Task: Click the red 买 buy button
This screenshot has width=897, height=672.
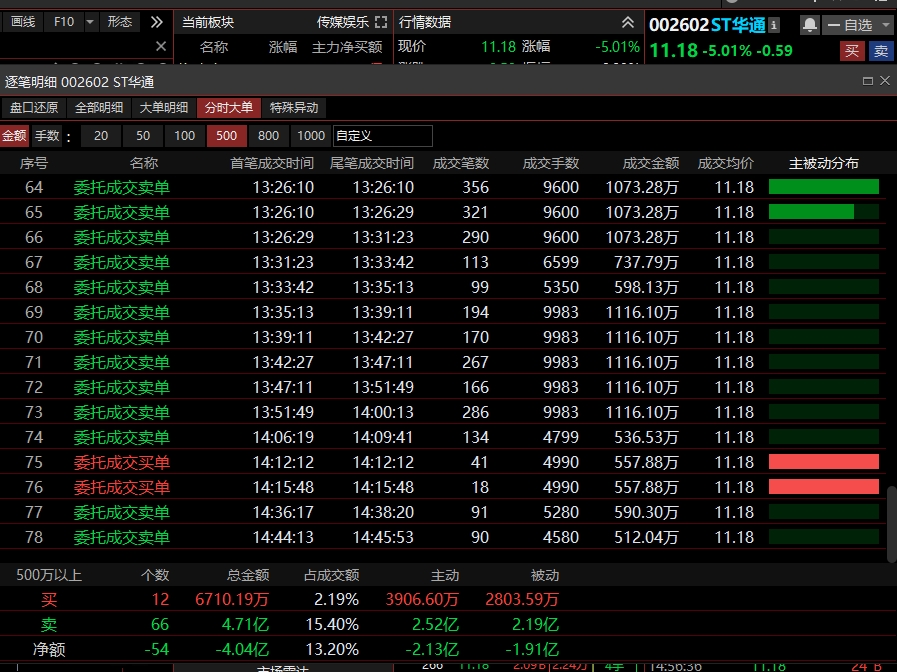Action: click(x=852, y=51)
